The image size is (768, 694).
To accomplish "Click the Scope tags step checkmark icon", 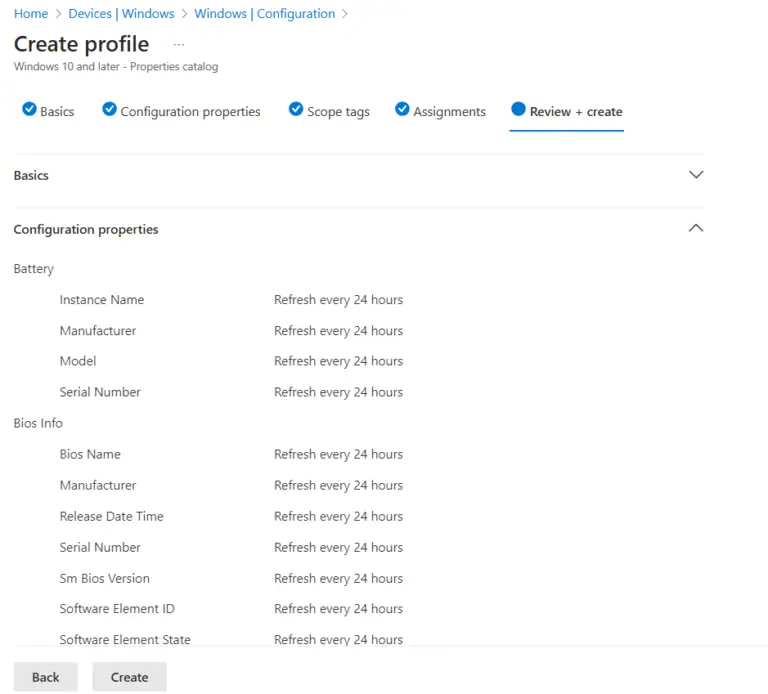I will click(x=296, y=110).
